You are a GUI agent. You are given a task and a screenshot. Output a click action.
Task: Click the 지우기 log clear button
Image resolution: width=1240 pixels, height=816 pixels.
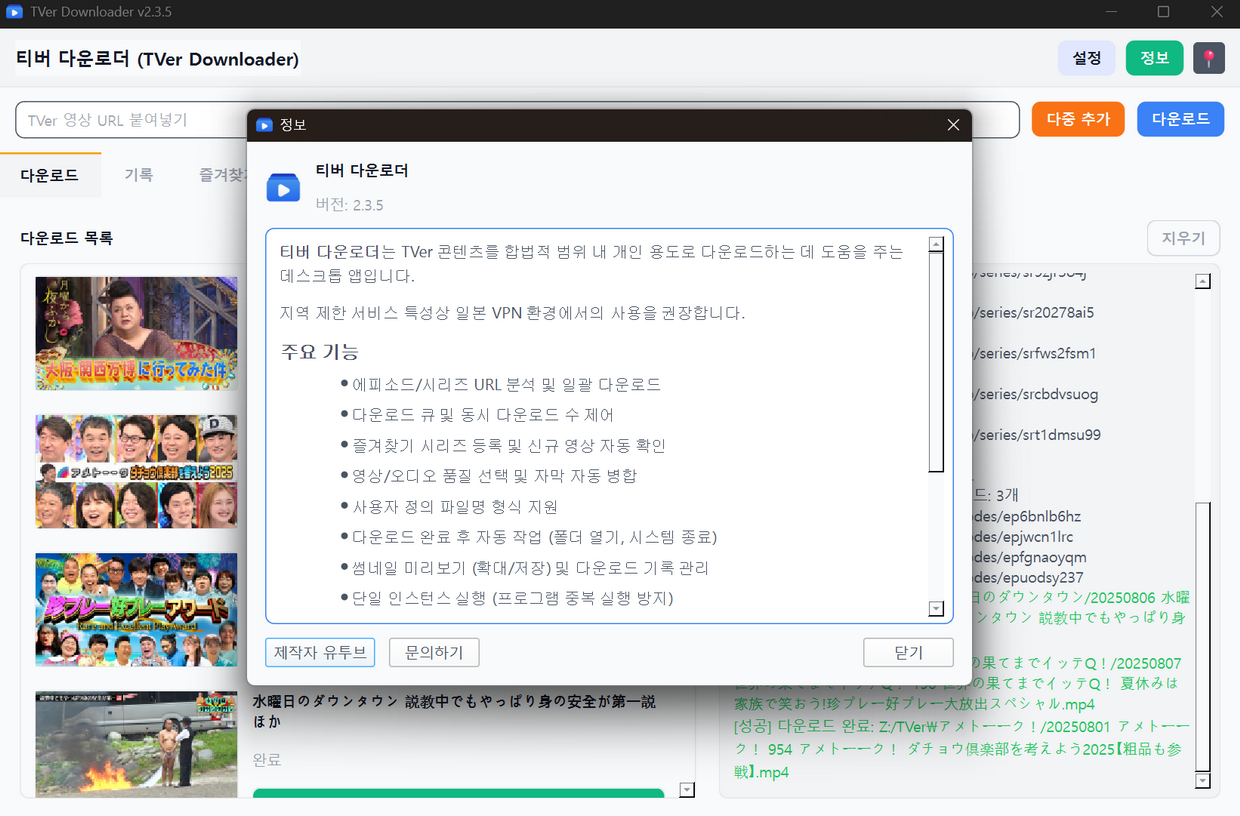(1184, 238)
